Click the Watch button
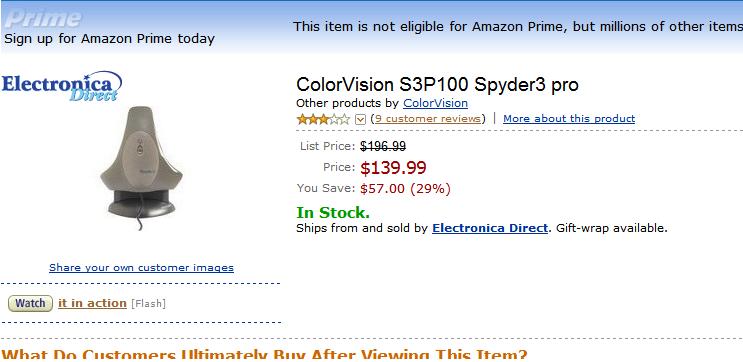 click(x=30, y=303)
